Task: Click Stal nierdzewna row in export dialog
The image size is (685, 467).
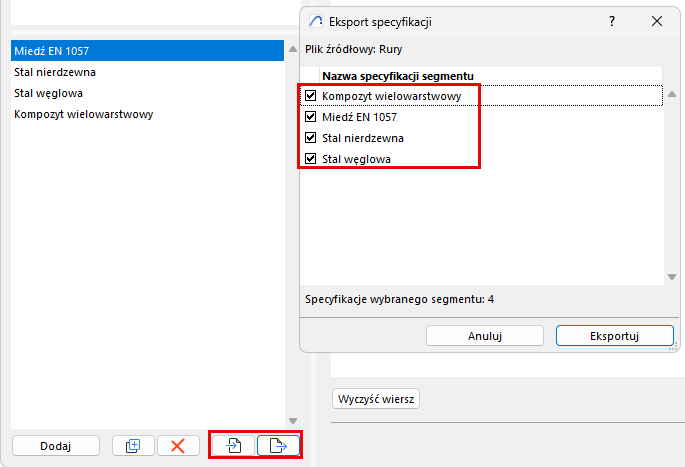Action: click(x=482, y=138)
